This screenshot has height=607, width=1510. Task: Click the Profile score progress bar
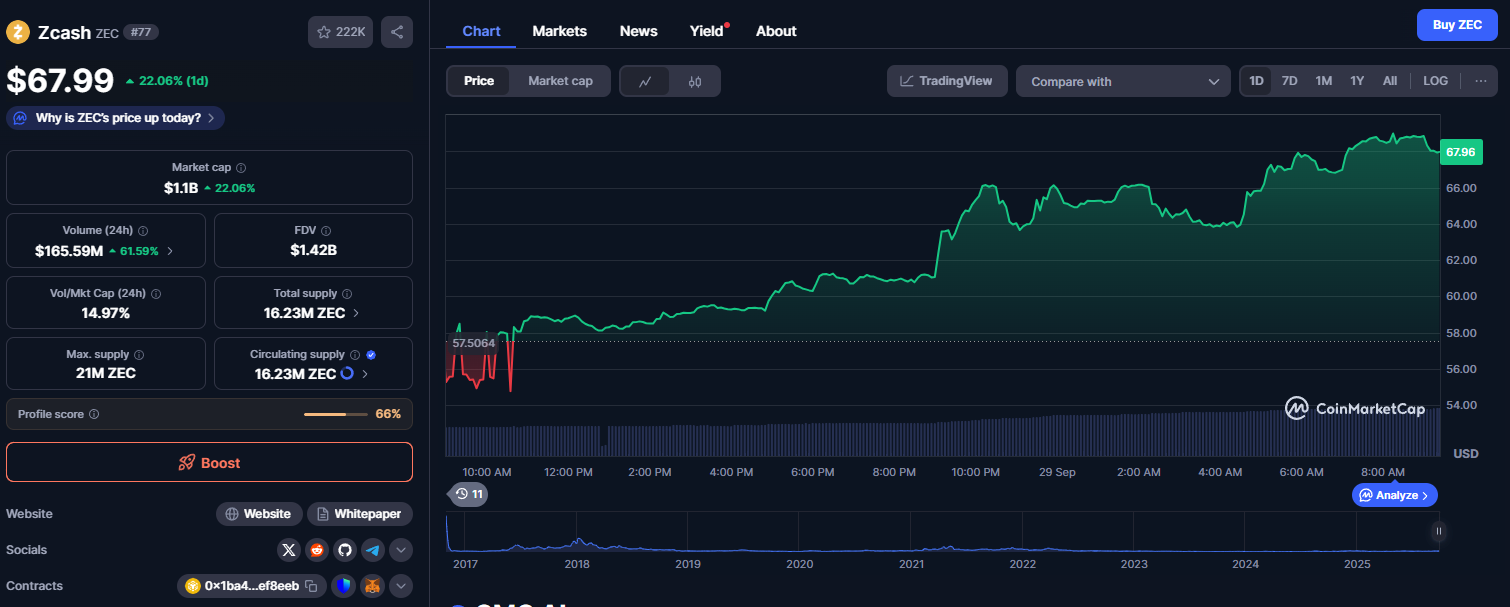pos(335,414)
